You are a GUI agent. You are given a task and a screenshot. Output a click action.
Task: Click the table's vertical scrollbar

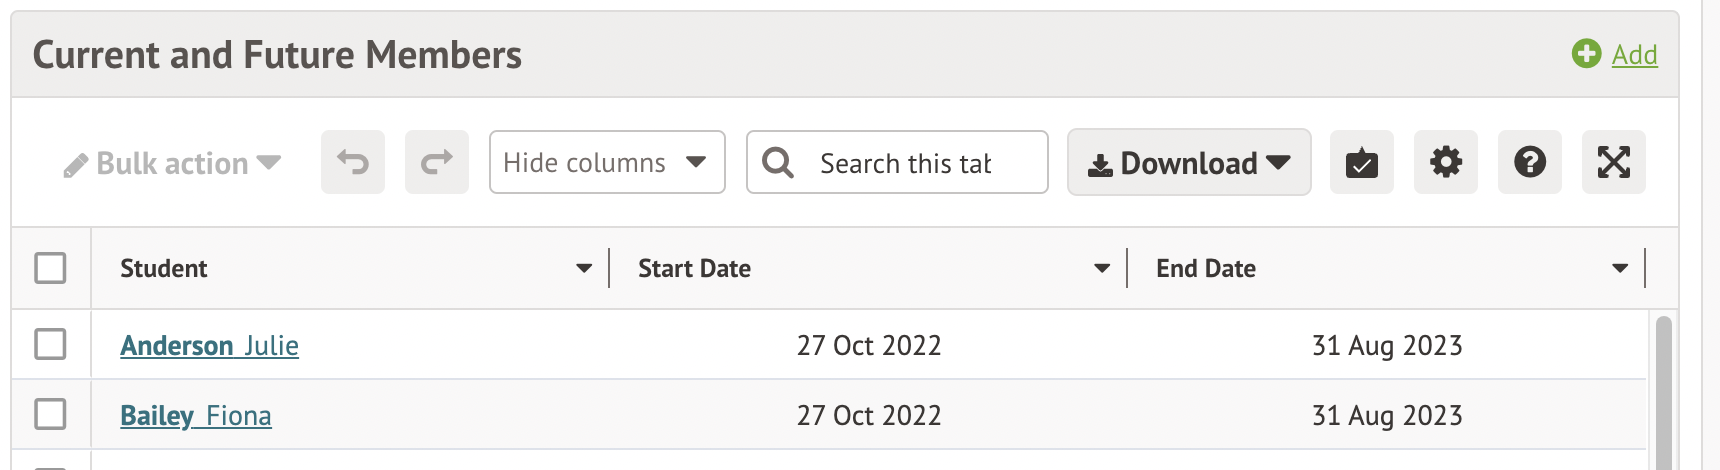coord(1663,392)
